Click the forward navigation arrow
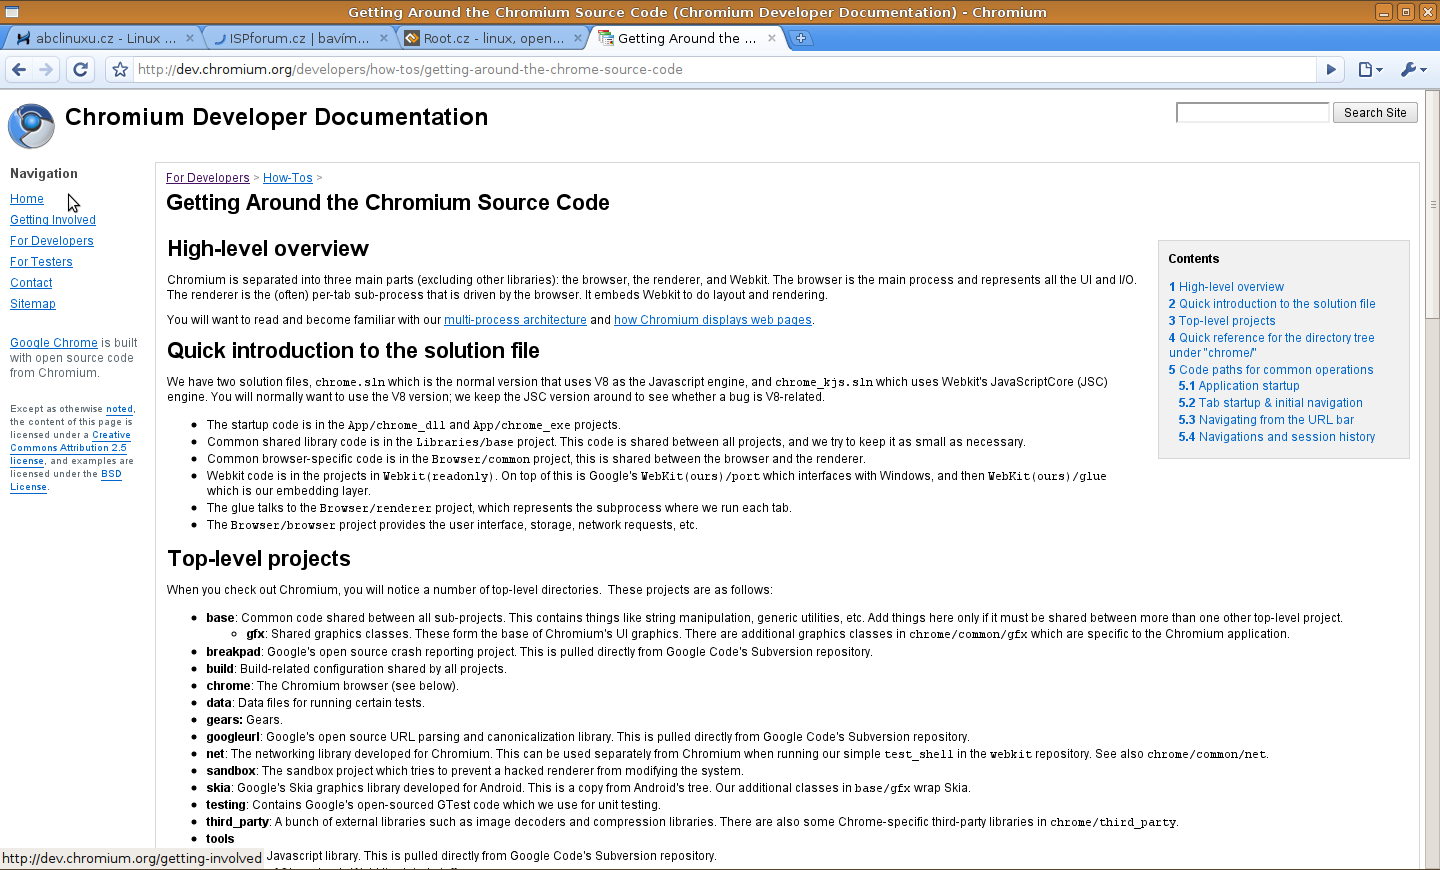This screenshot has height=870, width=1440. [46, 69]
